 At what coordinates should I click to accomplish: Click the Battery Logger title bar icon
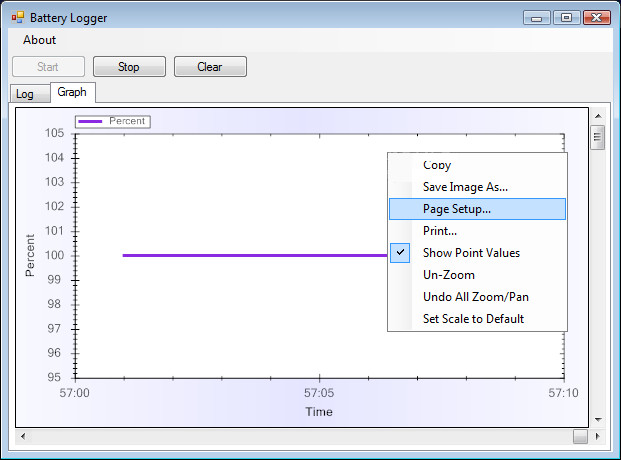[x=18, y=17]
